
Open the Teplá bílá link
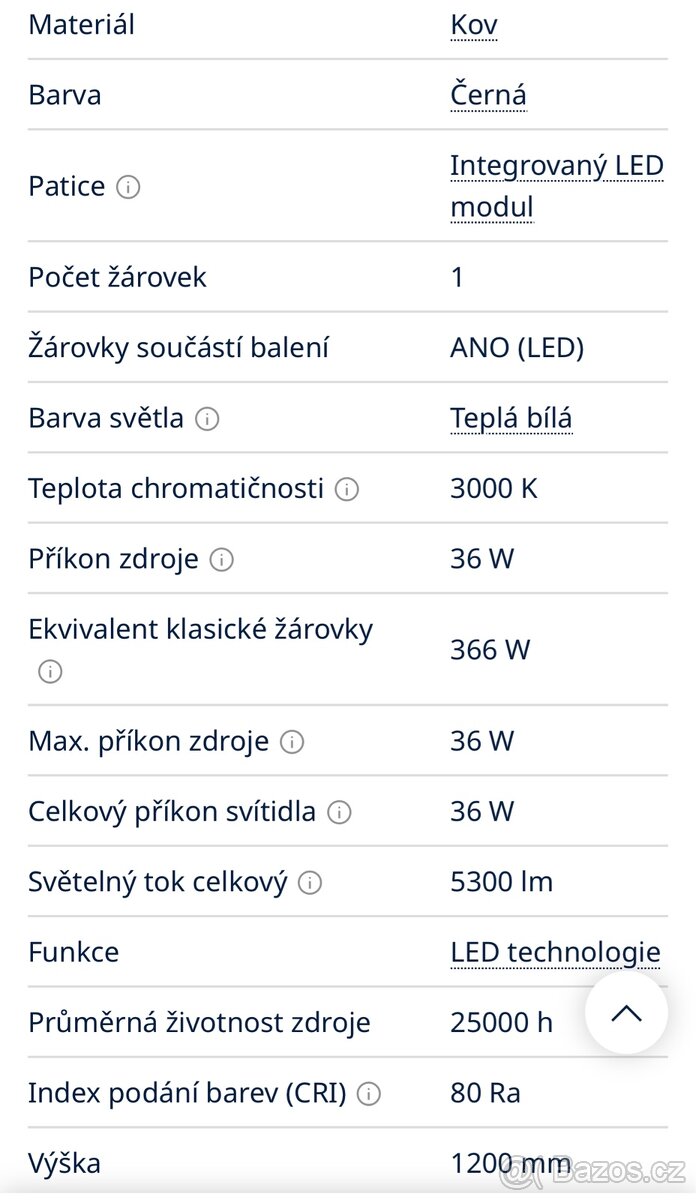511,418
